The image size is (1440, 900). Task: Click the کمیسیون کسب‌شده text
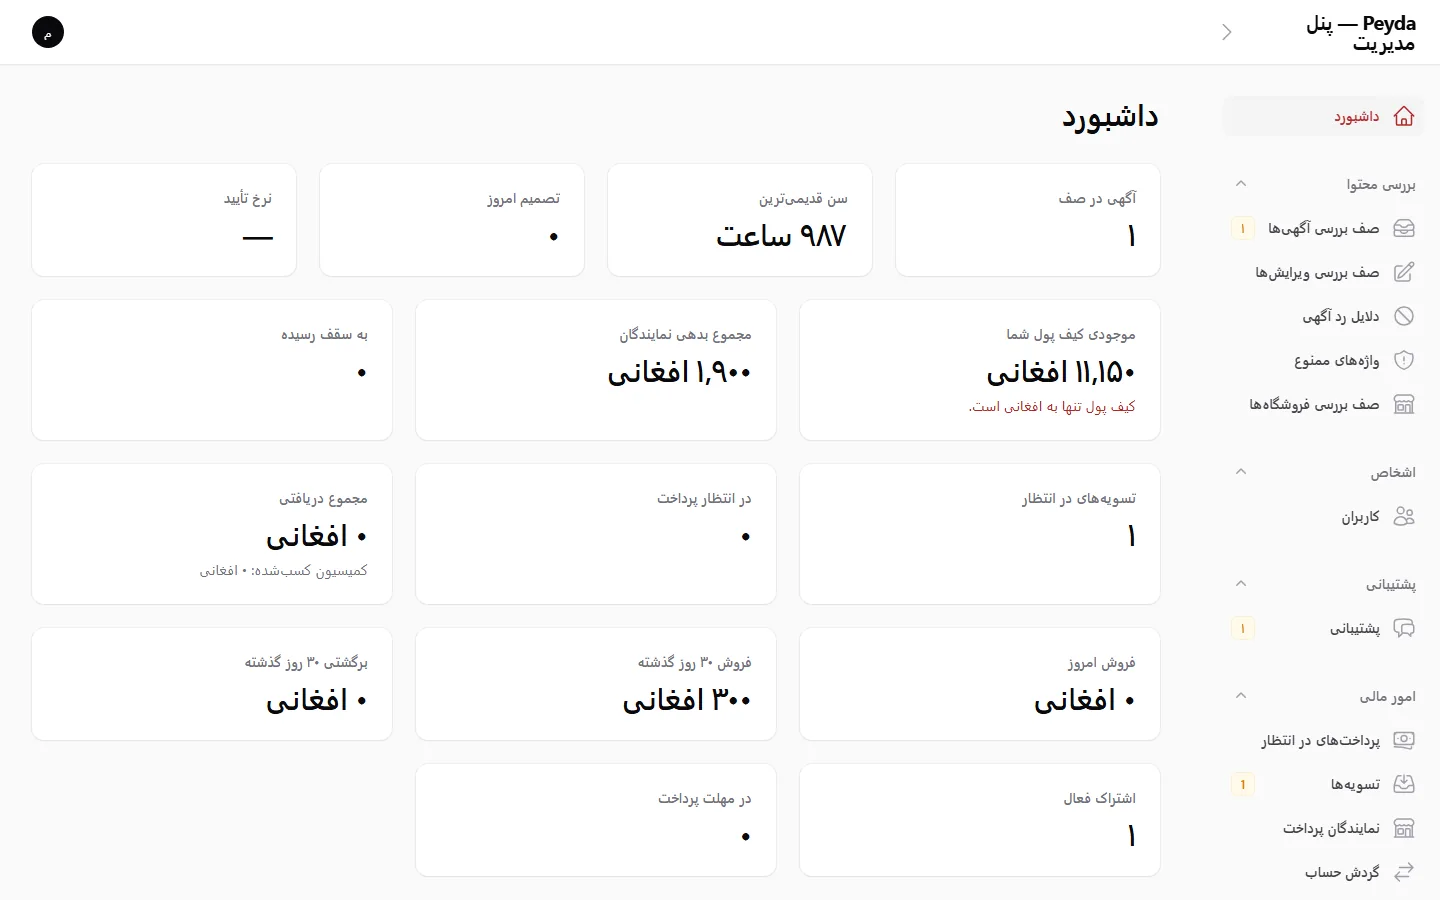(284, 571)
